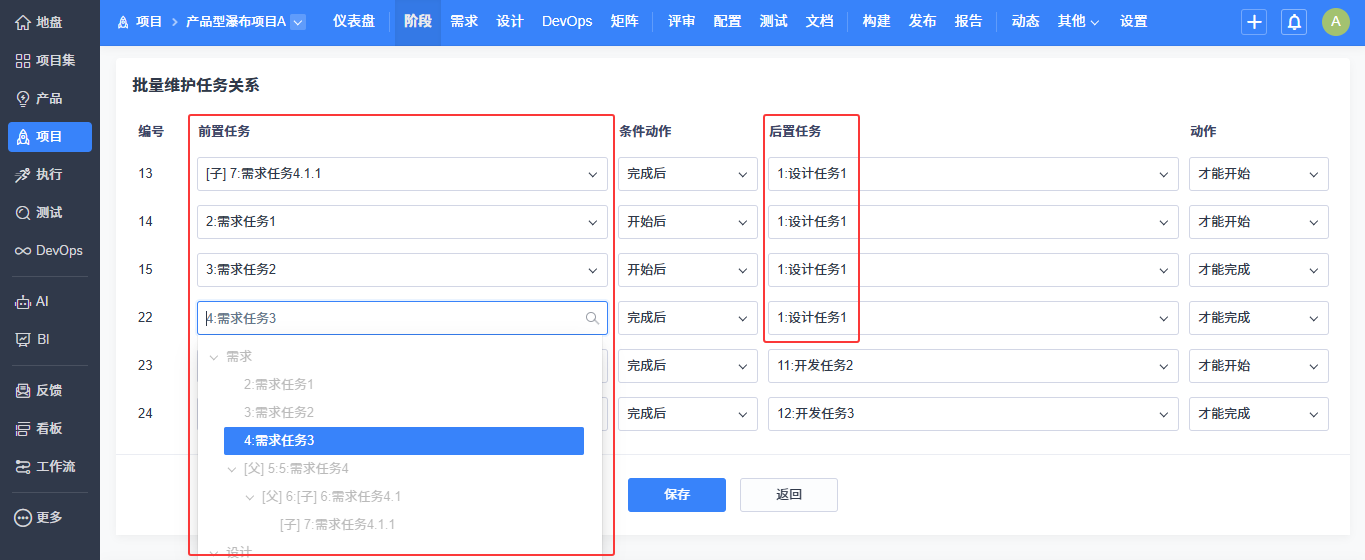The image size is (1365, 560).
Task: Go to 产品 lightbulb sidebar icon
Action: [x=23, y=98]
